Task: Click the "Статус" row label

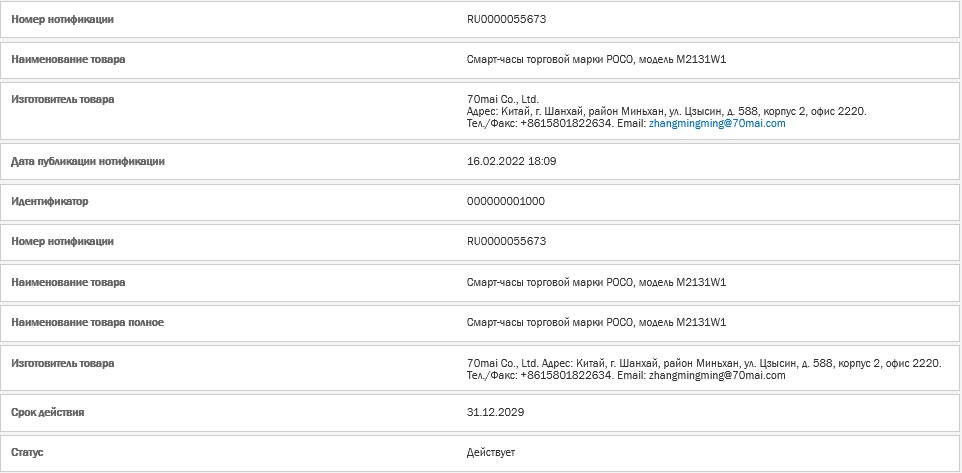Action: (27, 452)
